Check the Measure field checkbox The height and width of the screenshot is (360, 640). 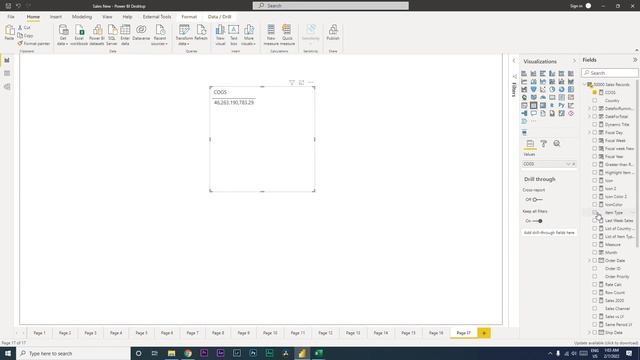coord(595,244)
